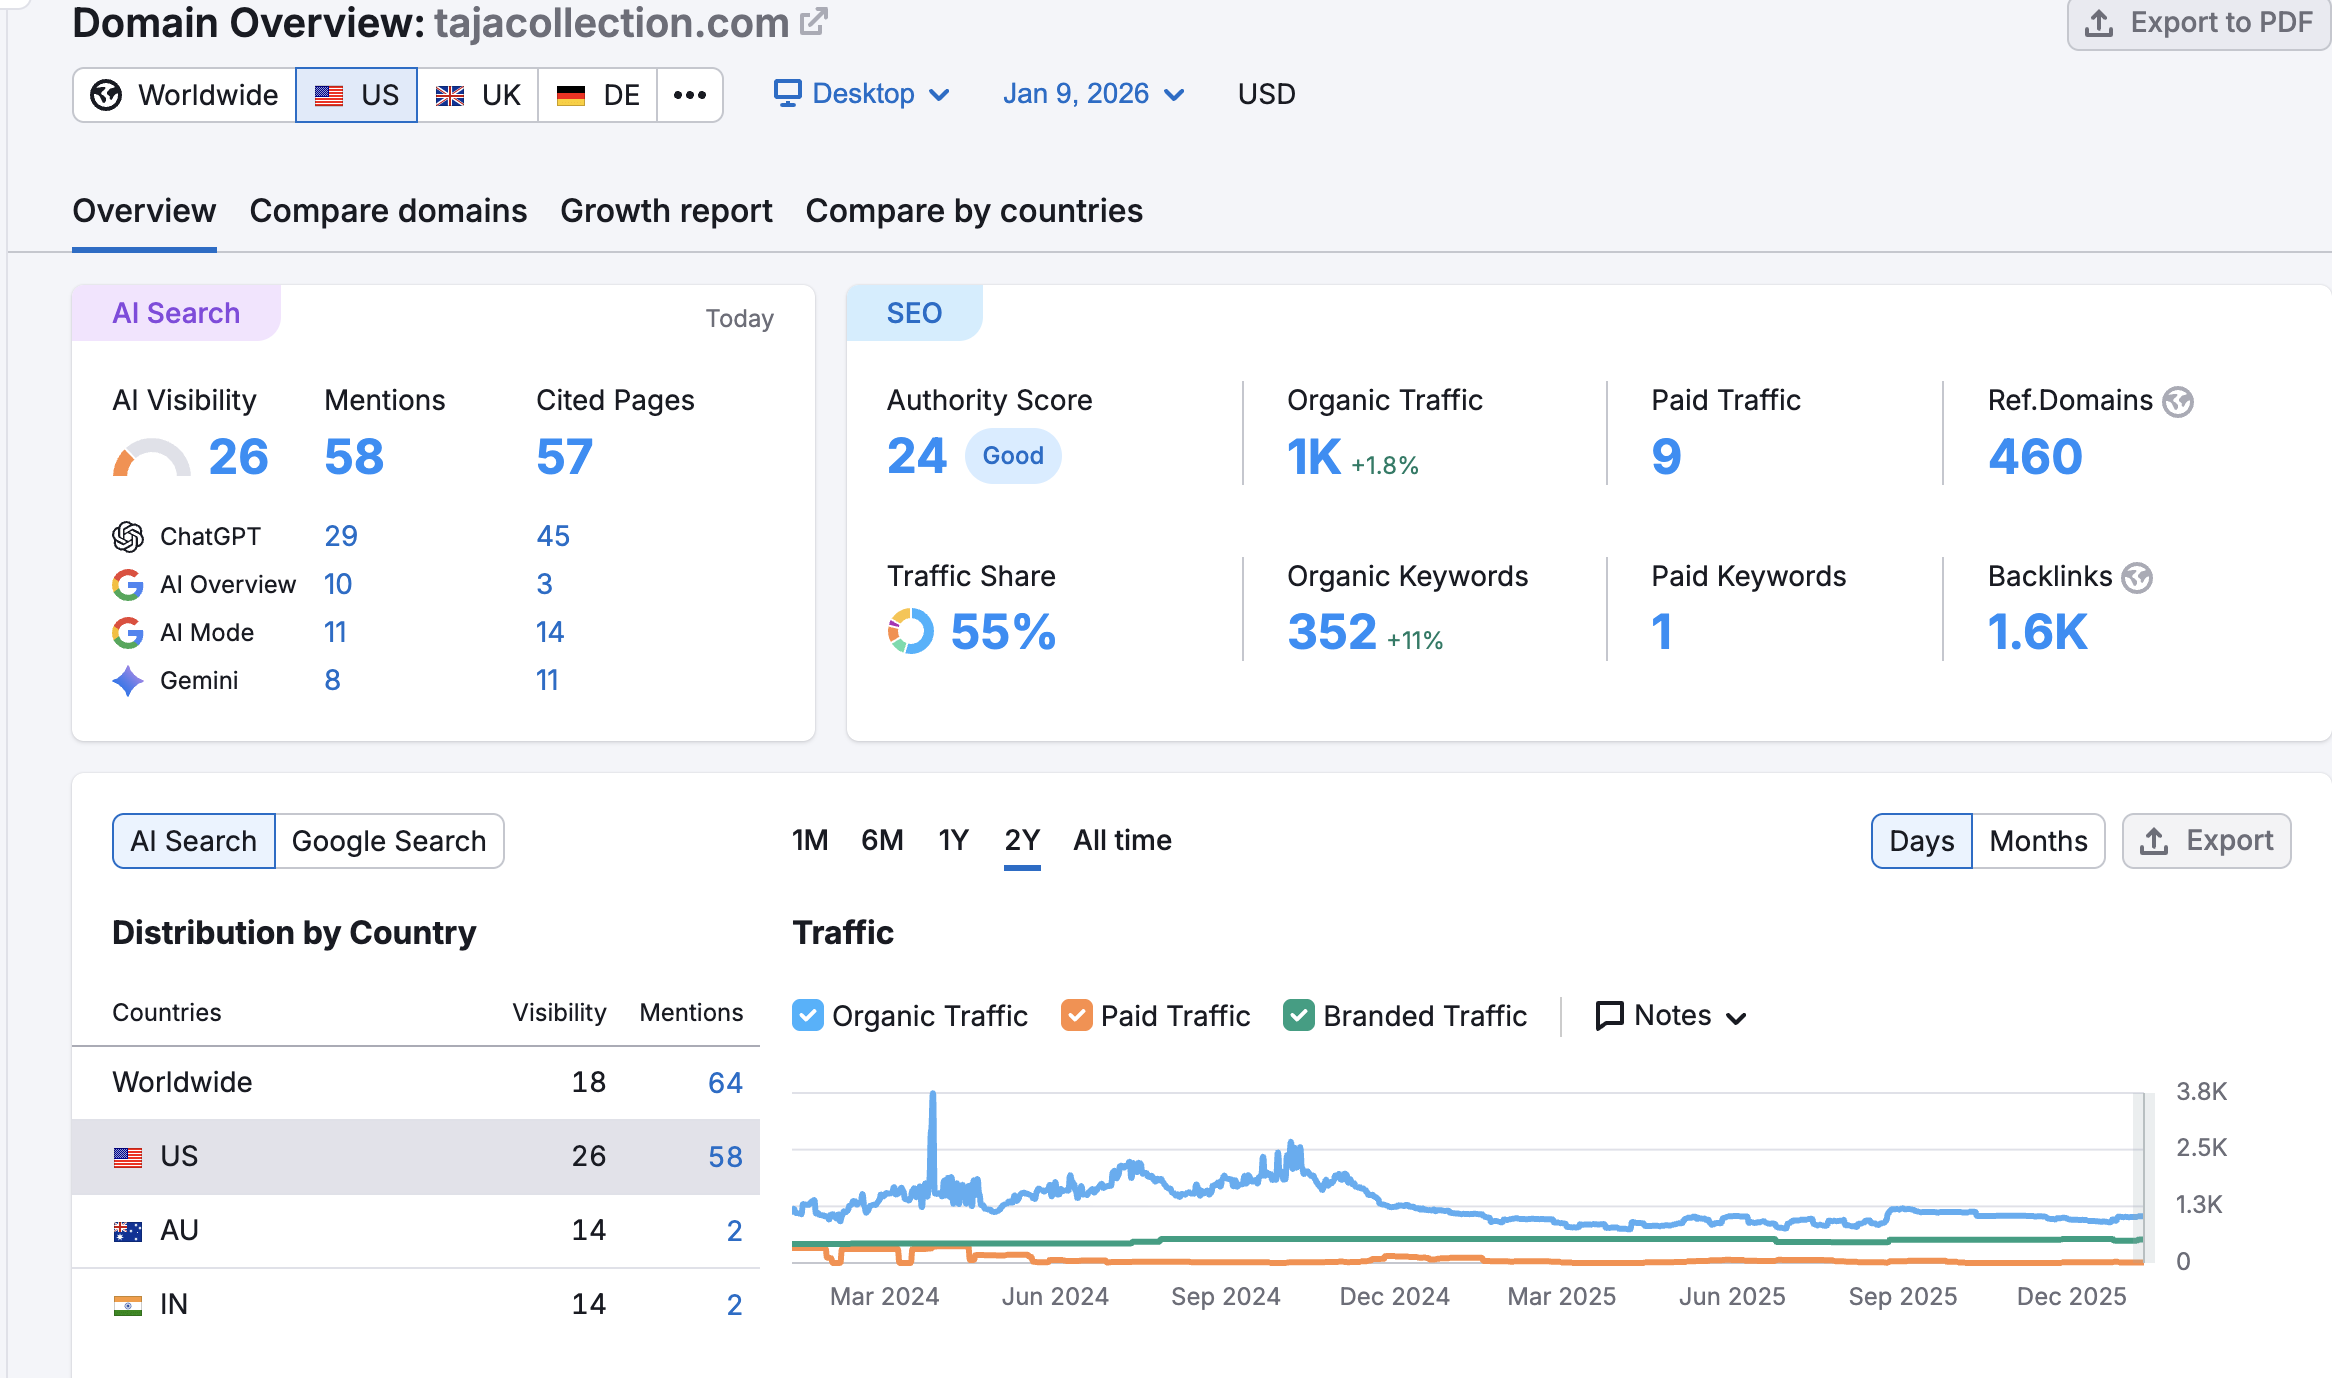Image resolution: width=2332 pixels, height=1378 pixels.
Task: Click the AI Visibility gauge icon
Action: (151, 457)
